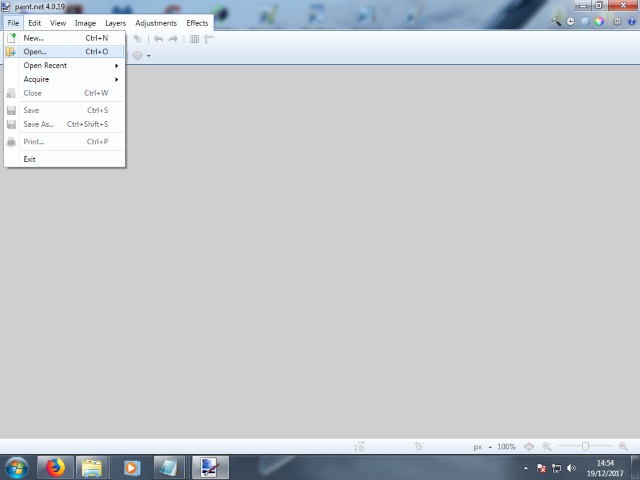
Task: Toggle the Colors window wheel icon
Action: pos(599,21)
